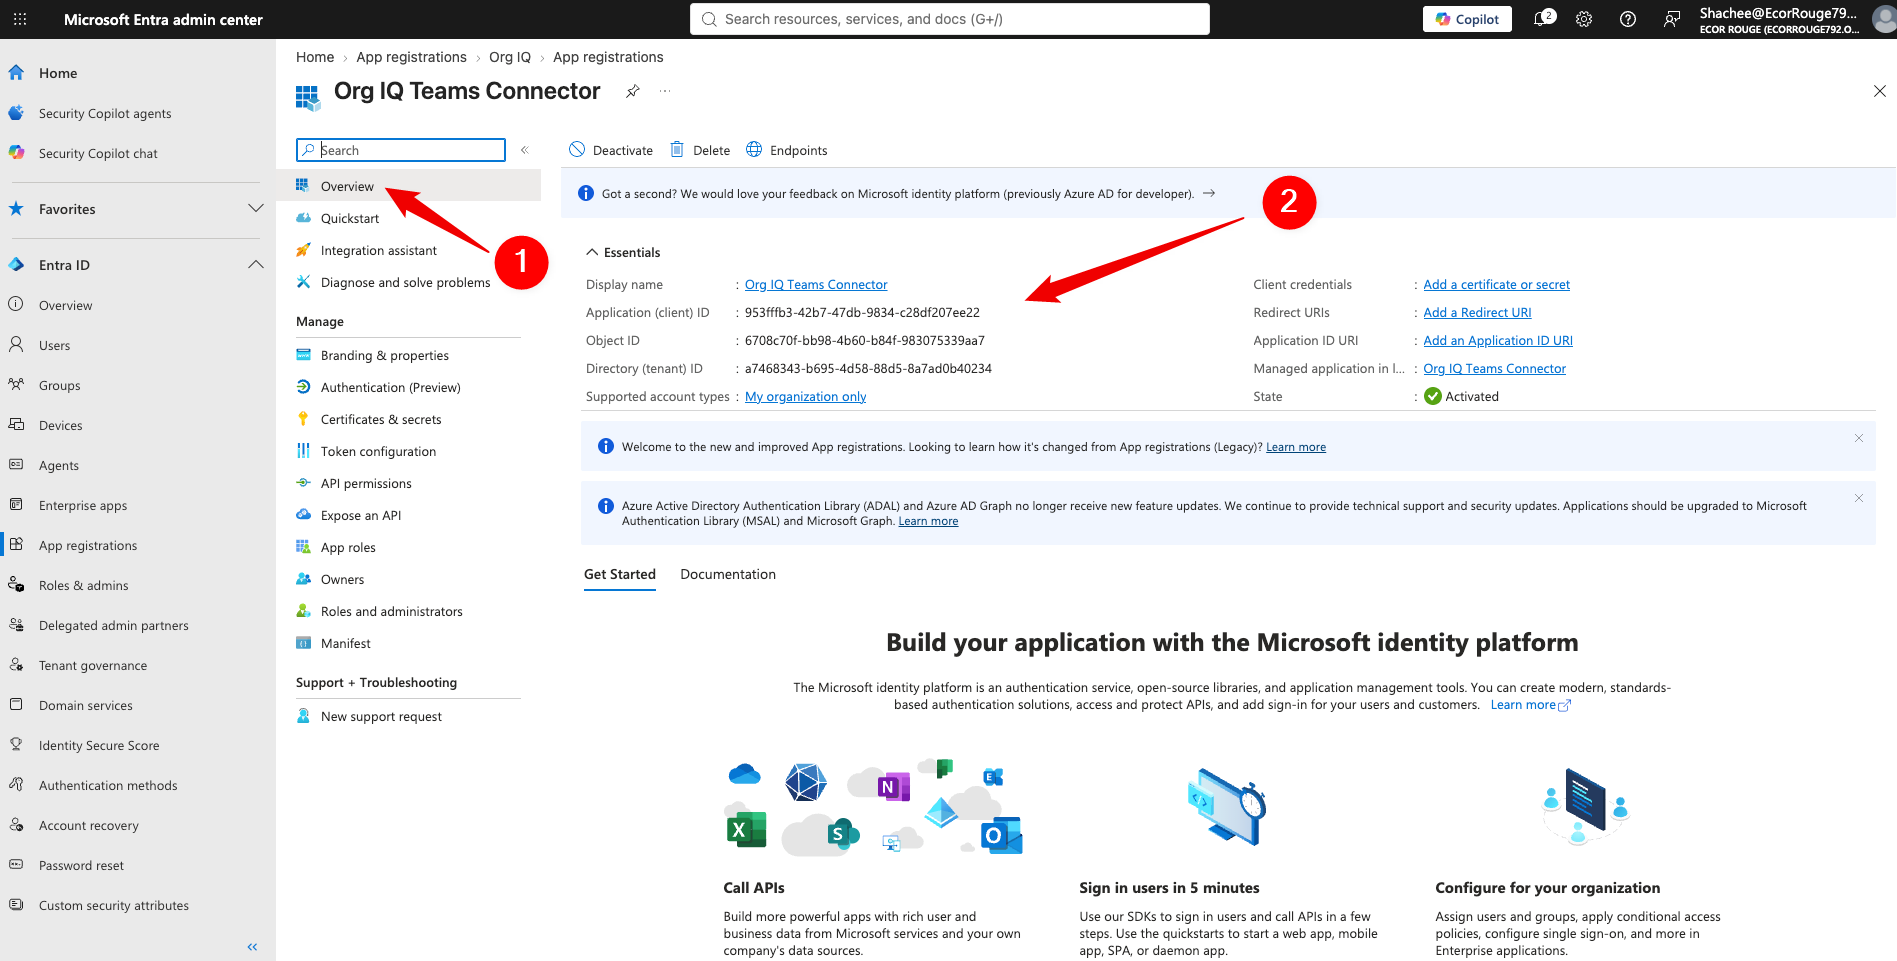Screen dimensions: 1897x961
Task: Collapse the Entra ID section chevron
Action: tap(256, 264)
